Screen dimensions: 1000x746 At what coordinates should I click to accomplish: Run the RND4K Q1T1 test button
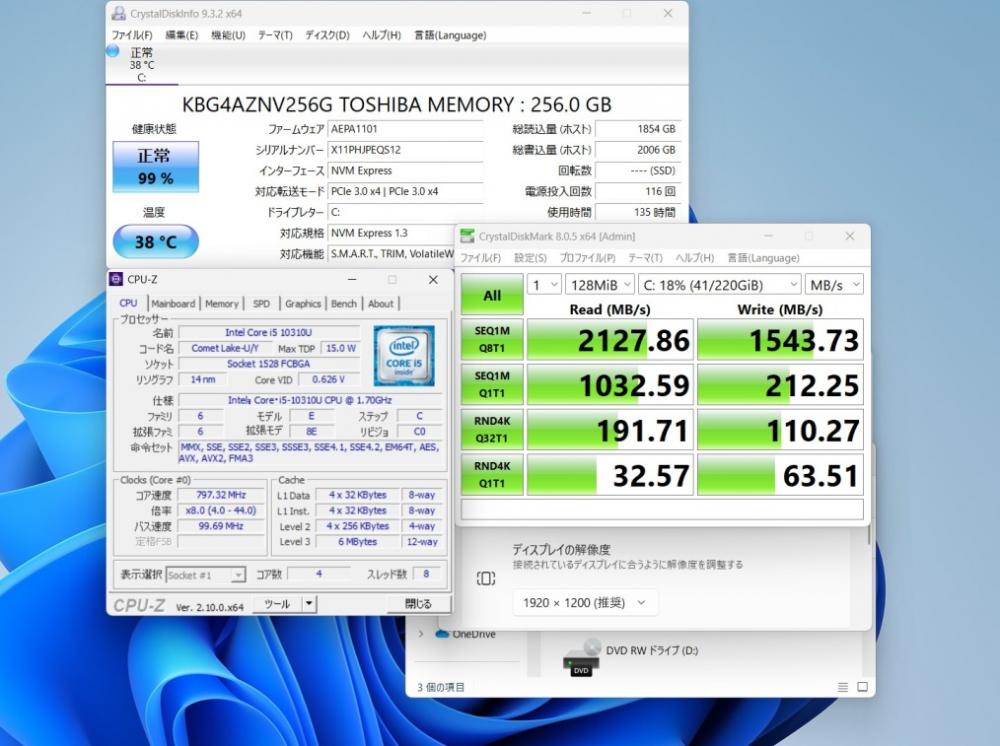(x=492, y=475)
